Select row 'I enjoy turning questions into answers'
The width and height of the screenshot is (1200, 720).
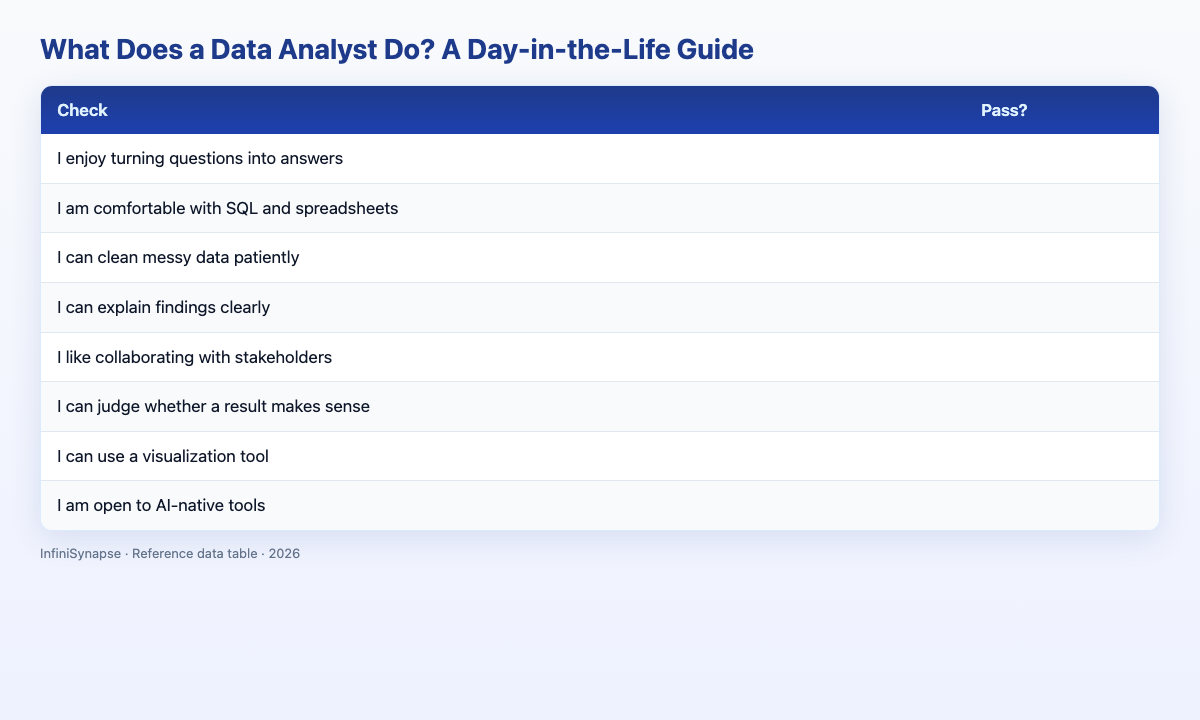600,159
